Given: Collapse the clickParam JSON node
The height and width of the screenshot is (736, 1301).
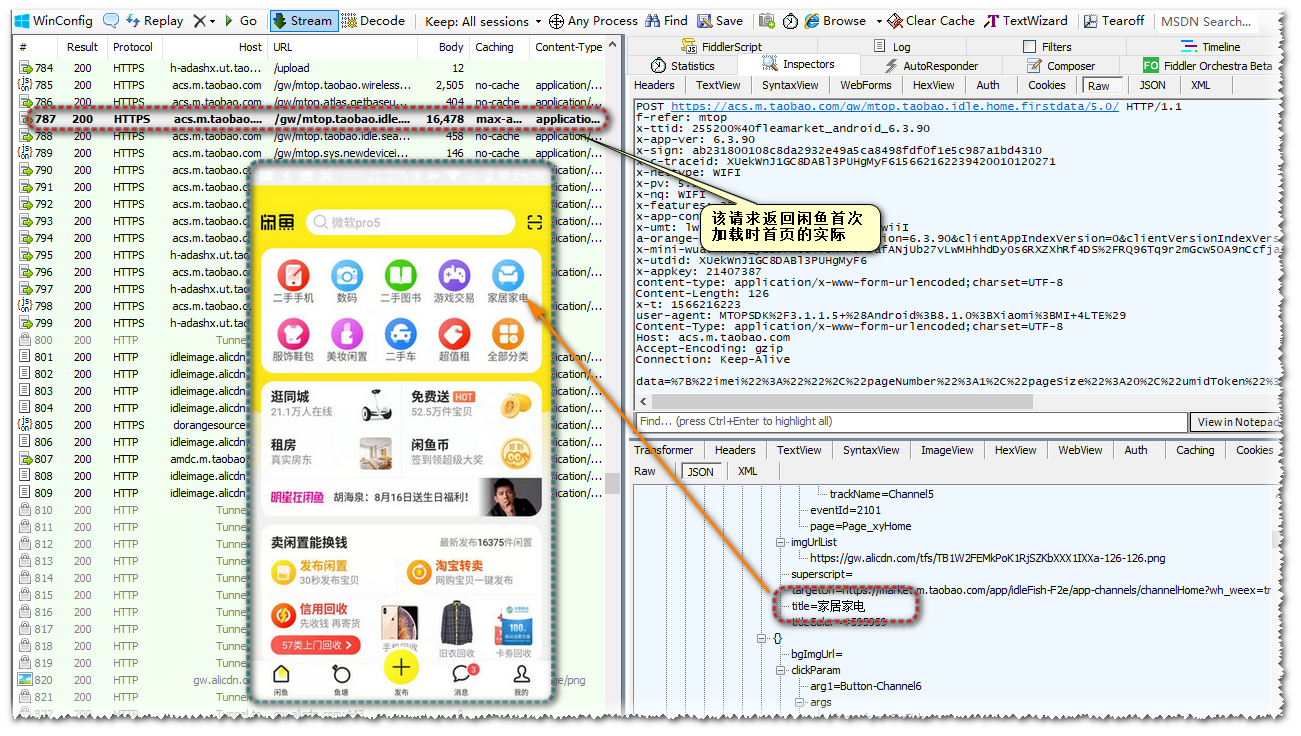Looking at the screenshot, I should tap(782, 670).
